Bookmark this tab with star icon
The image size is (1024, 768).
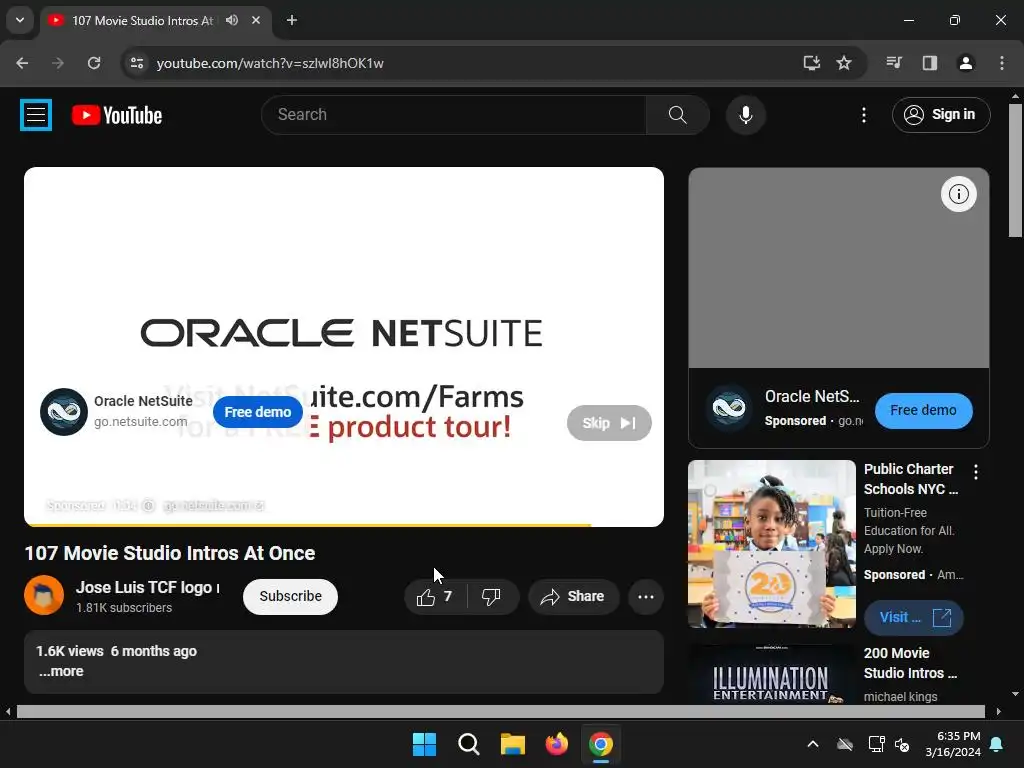coord(844,63)
